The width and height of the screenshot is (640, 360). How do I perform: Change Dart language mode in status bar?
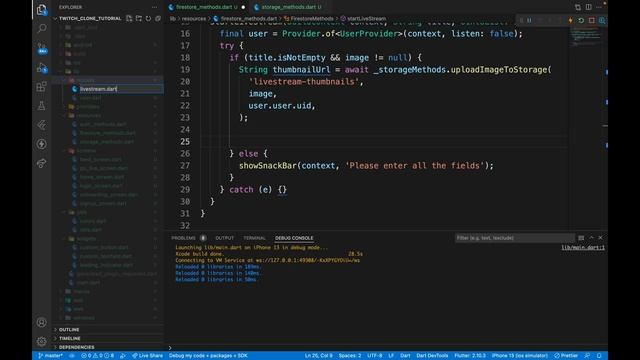(x=405, y=356)
